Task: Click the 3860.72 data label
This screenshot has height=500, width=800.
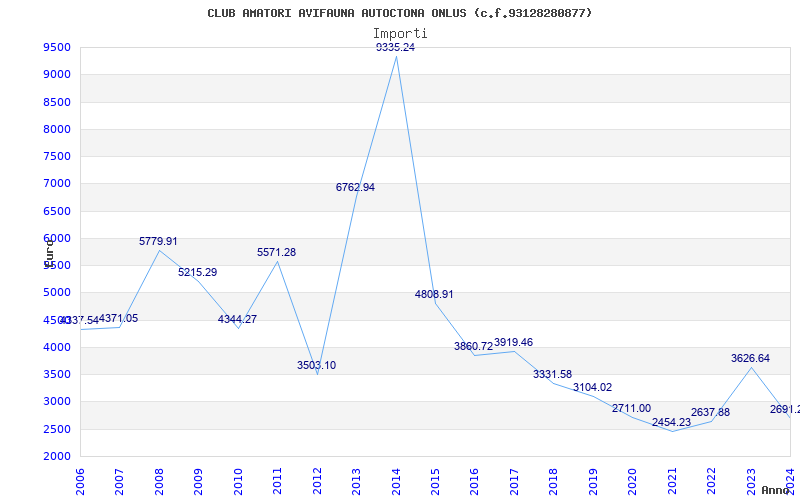Action: [473, 346]
